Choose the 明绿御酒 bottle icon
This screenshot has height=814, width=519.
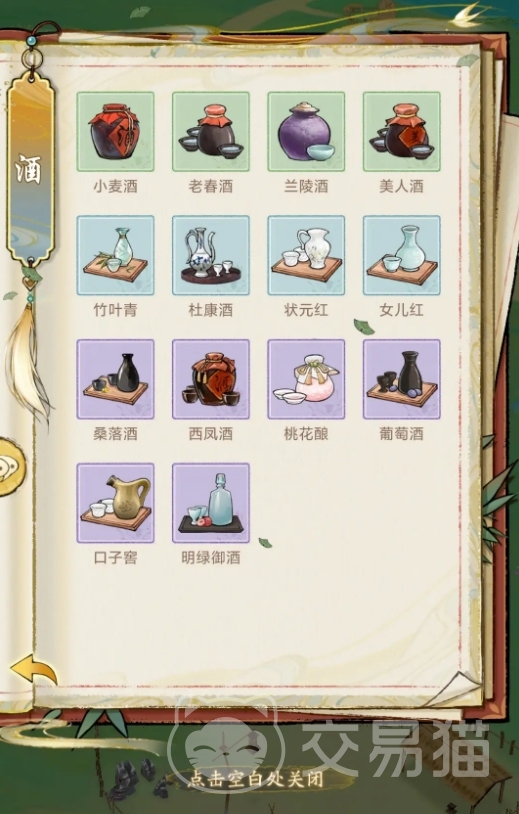tap(211, 503)
